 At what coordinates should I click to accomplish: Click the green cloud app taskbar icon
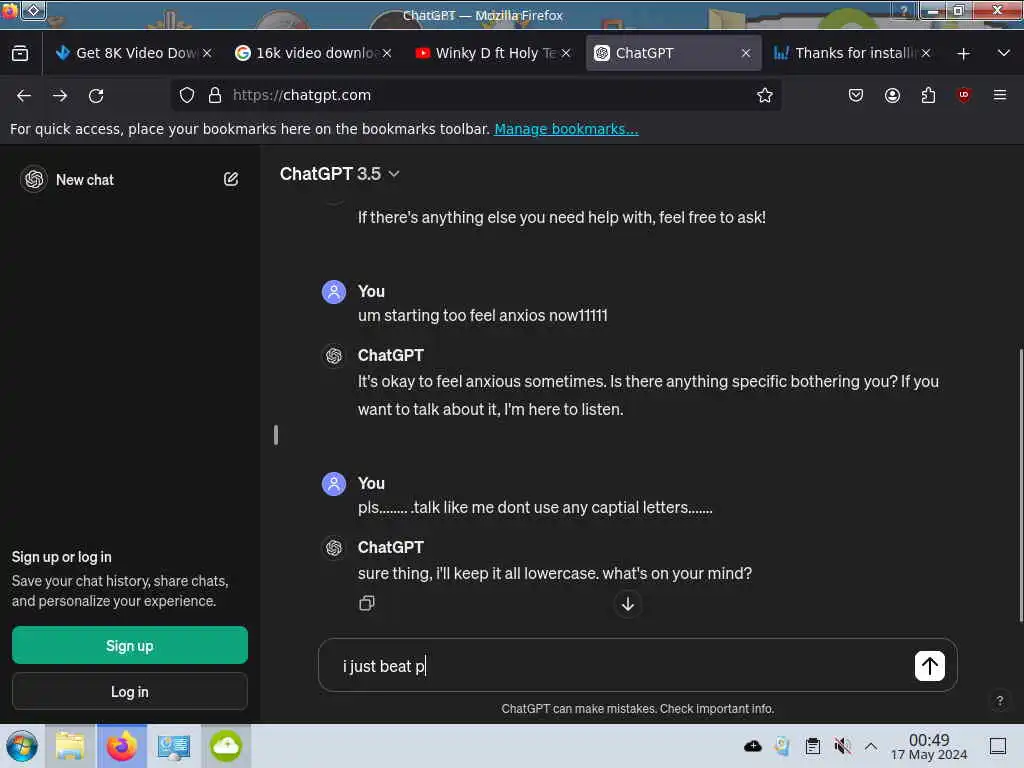click(226, 746)
